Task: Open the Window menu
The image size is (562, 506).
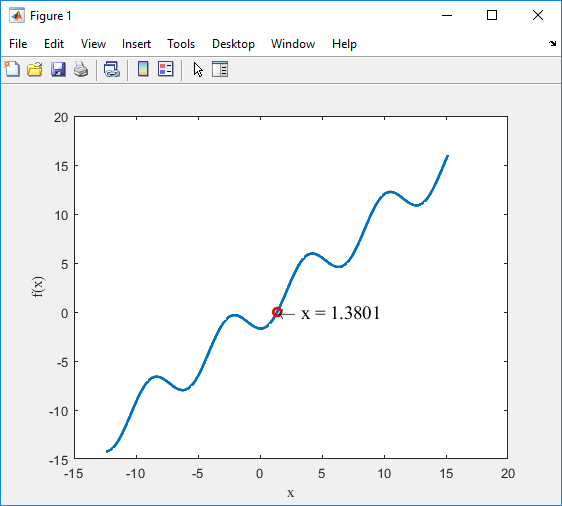Action: point(293,44)
